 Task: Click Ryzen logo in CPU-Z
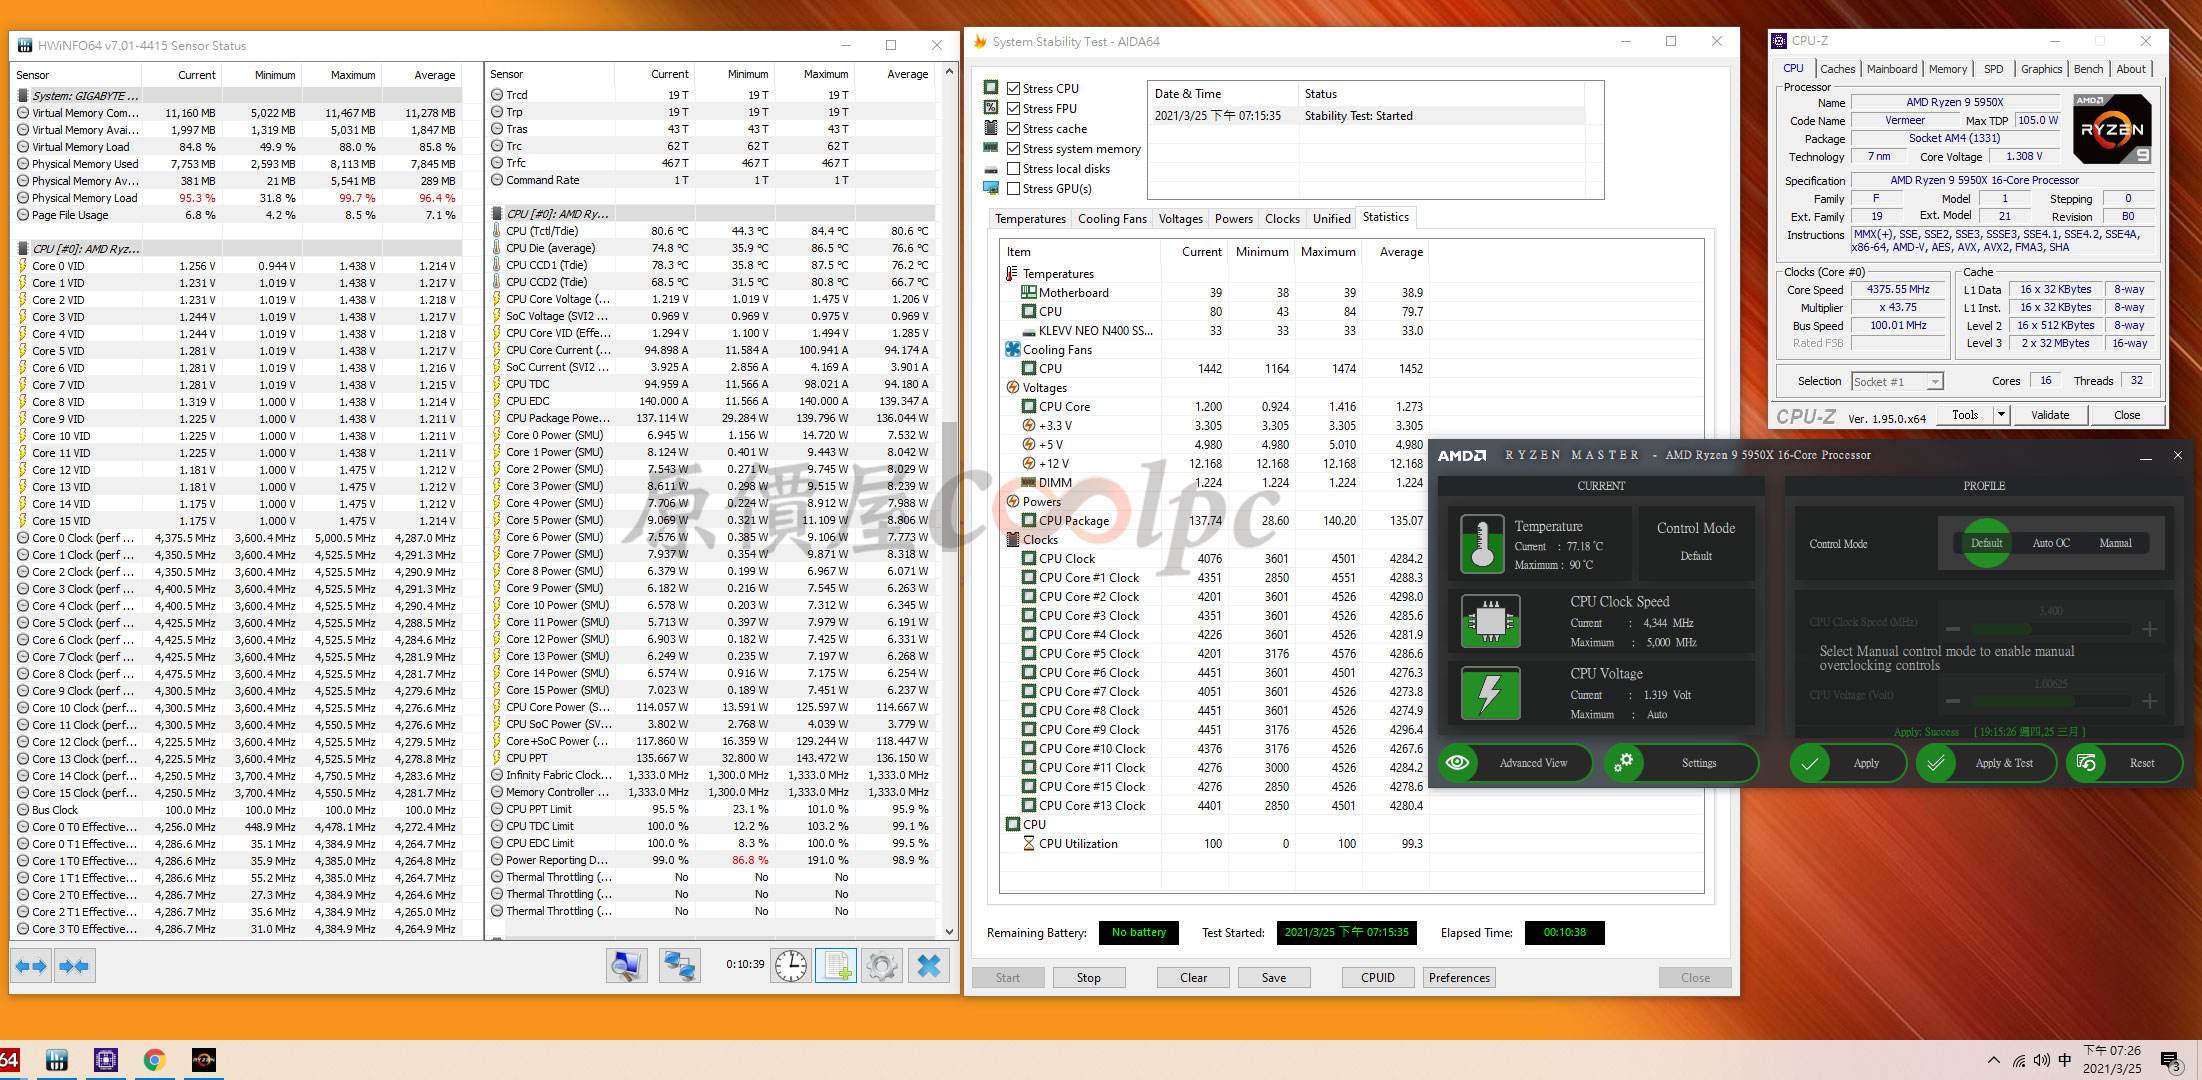coord(2112,130)
